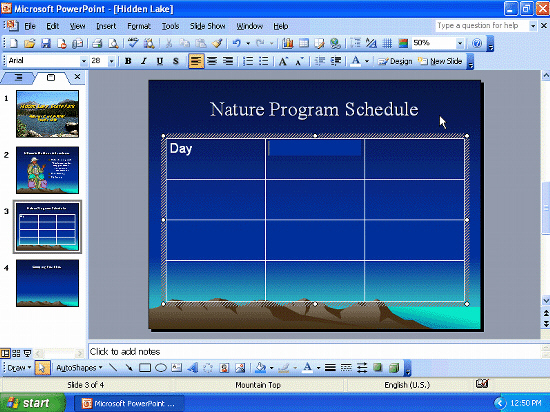This screenshot has height=412, width=550.
Task: Toggle Italic formatting
Action: [144, 61]
